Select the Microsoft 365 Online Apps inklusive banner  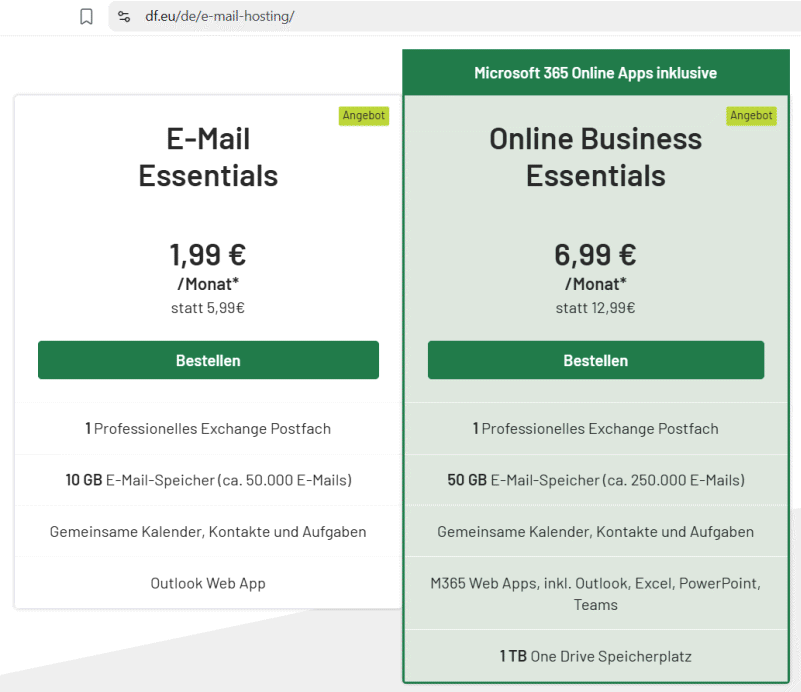coord(596,73)
